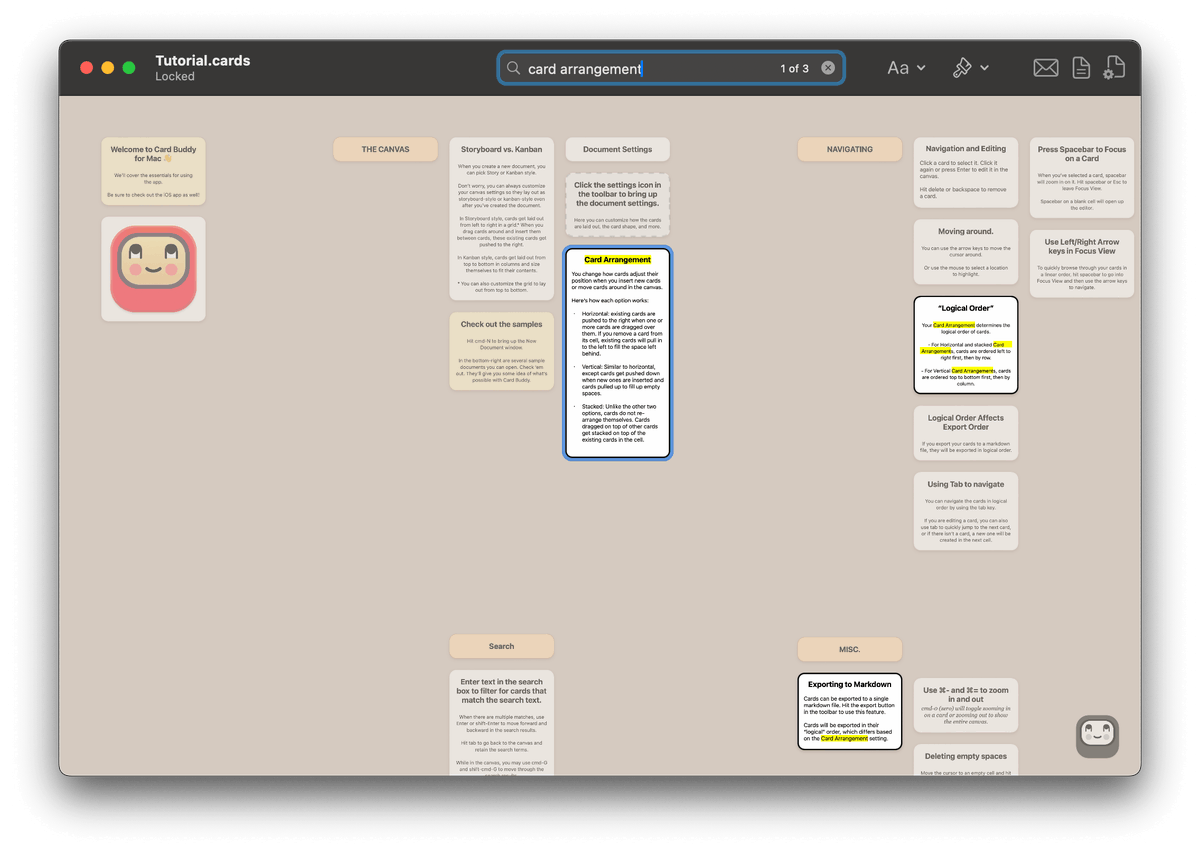Click the '1 of 3' search result counter
Screen dimensions: 1200x854
click(794, 68)
